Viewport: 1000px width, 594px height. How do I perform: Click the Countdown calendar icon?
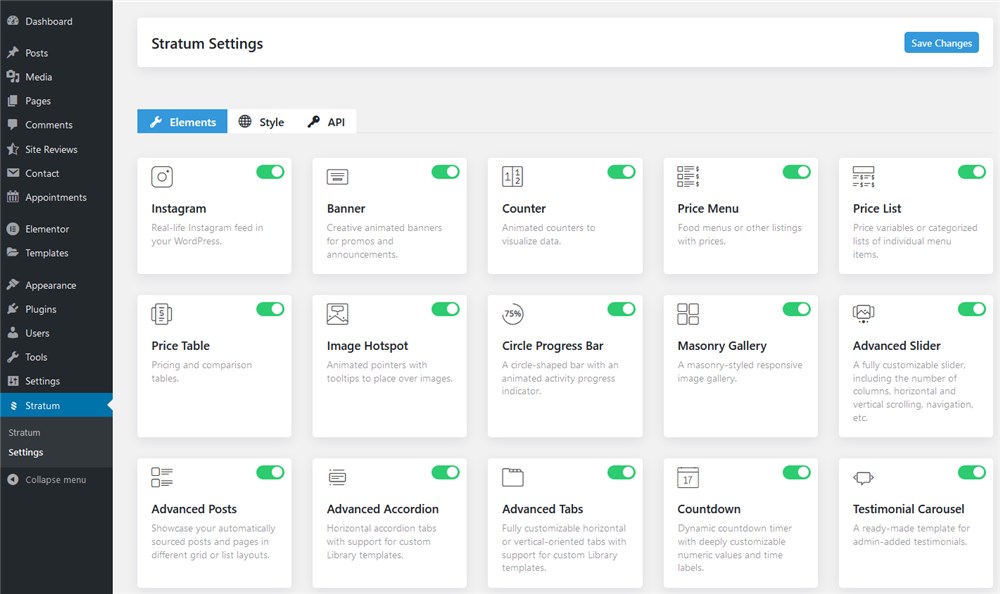coord(688,477)
